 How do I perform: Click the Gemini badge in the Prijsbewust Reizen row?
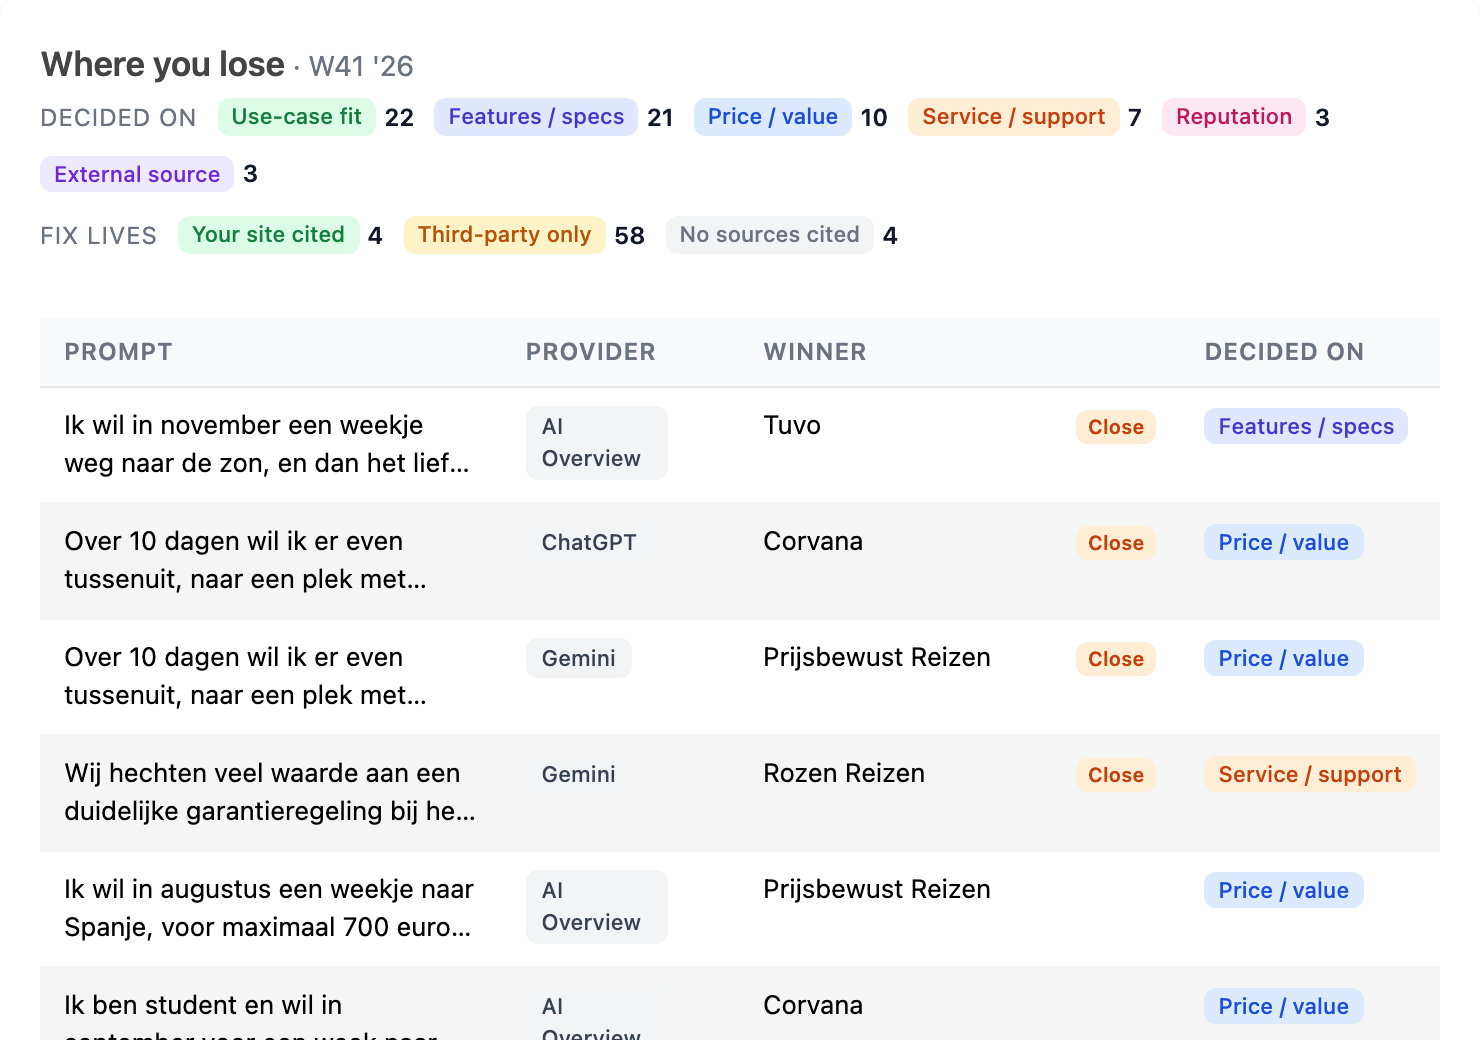[x=578, y=658]
